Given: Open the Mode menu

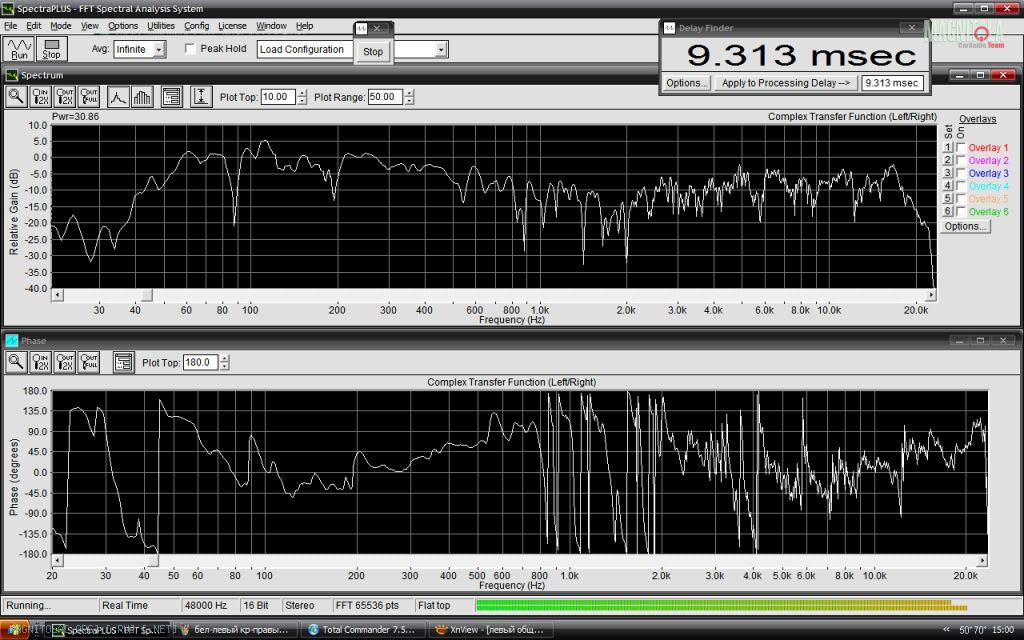Looking at the screenshot, I should [x=61, y=26].
